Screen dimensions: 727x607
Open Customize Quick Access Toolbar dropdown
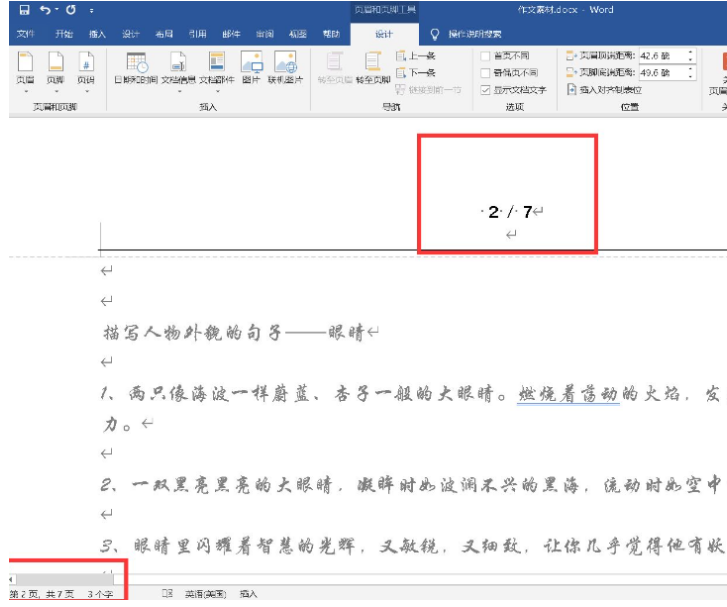(x=91, y=10)
